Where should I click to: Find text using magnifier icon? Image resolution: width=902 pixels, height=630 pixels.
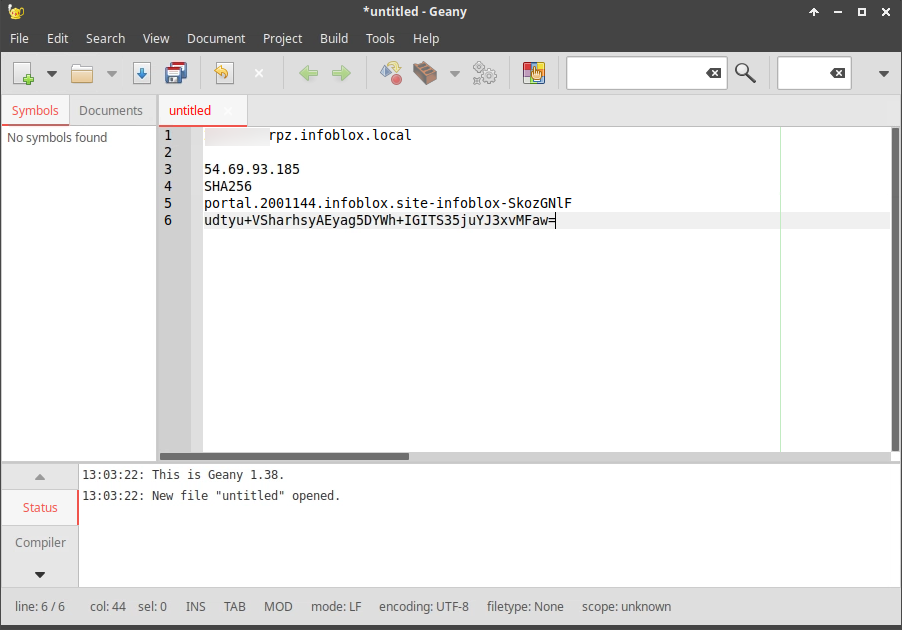click(x=746, y=73)
